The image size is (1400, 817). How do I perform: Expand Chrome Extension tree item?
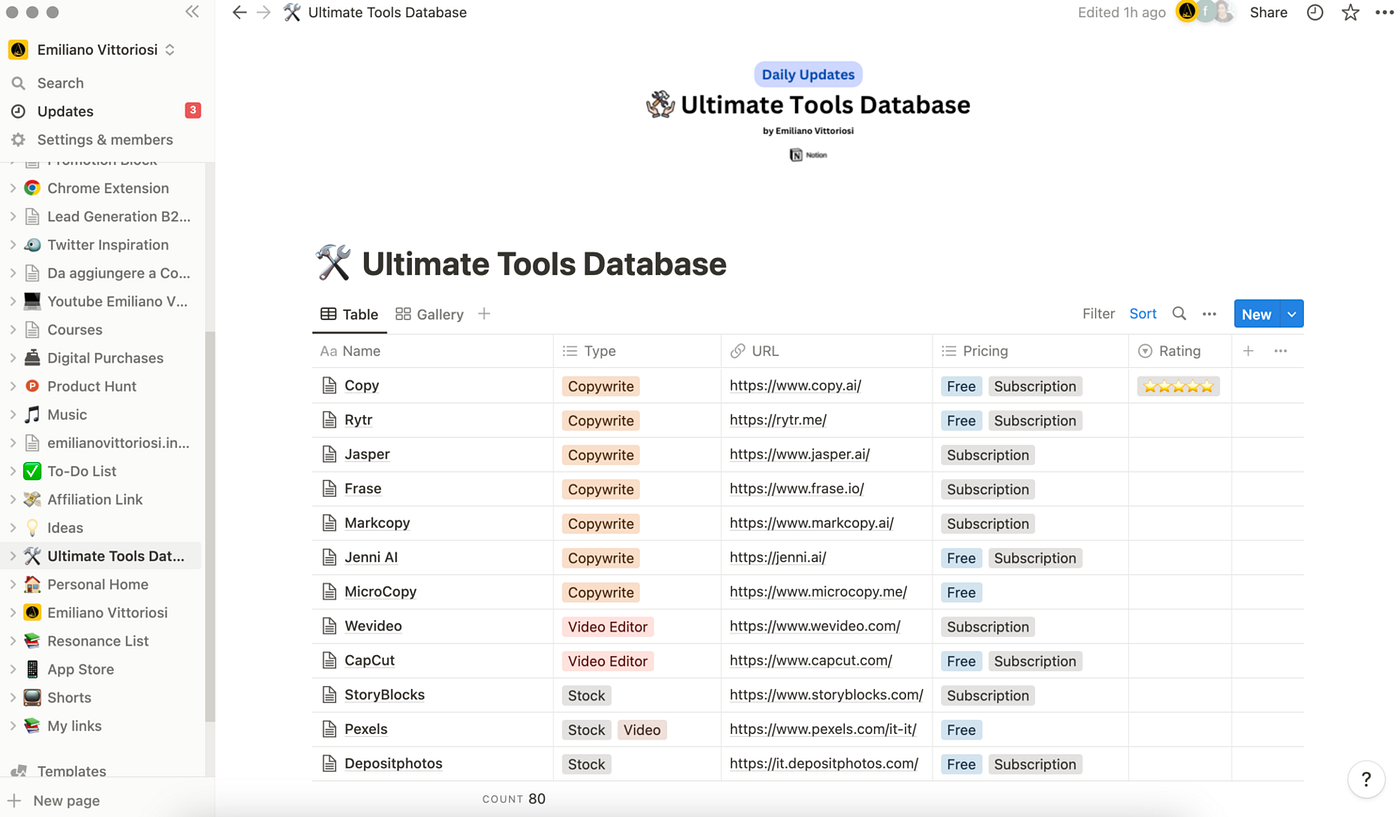[13, 188]
